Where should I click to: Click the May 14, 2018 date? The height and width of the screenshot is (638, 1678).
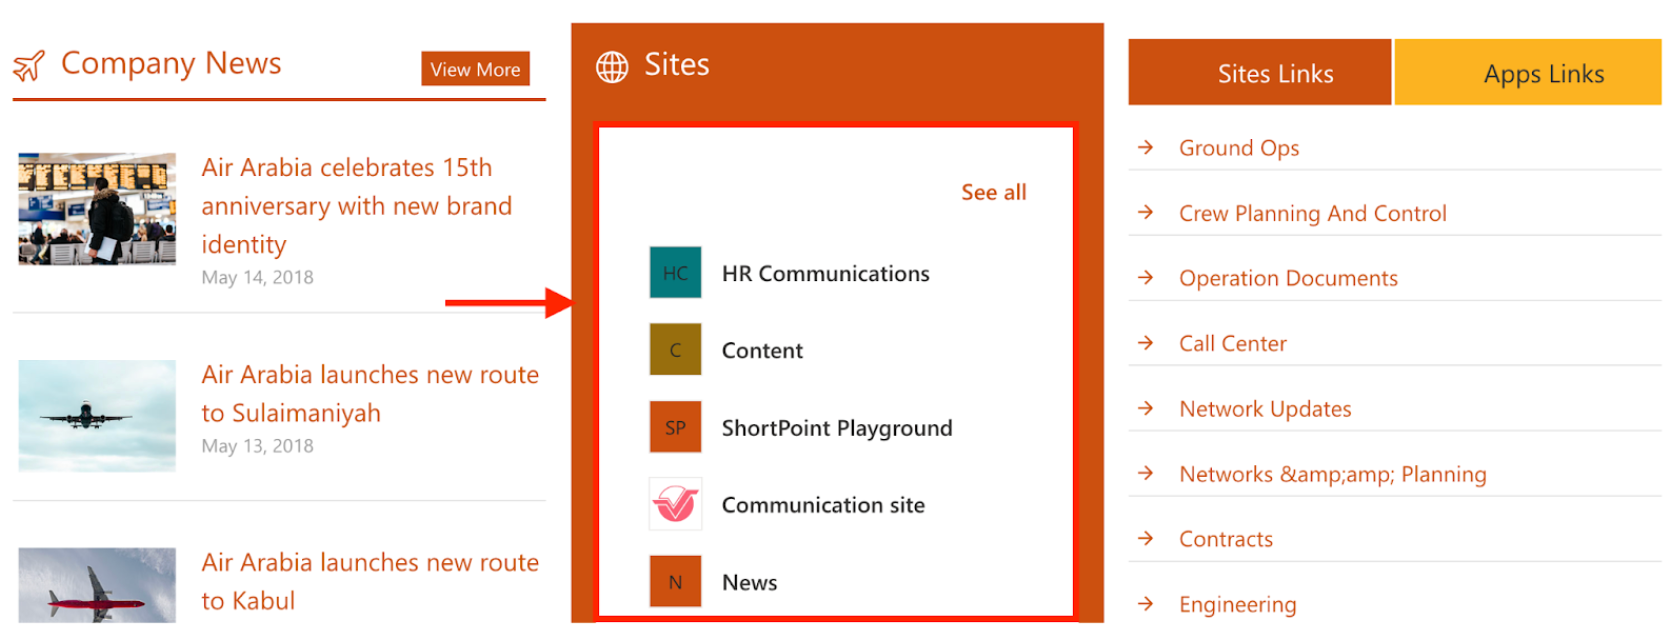pos(257,277)
